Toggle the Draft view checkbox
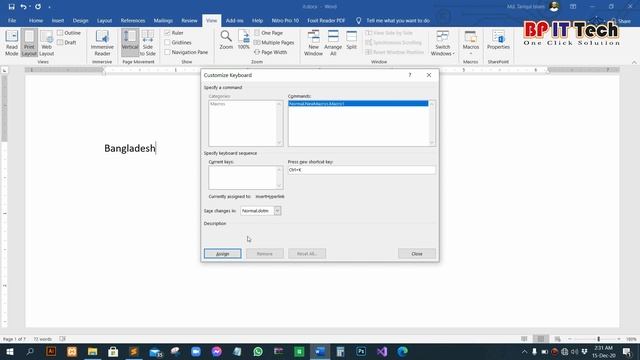The width and height of the screenshot is (640, 360). click(60, 42)
